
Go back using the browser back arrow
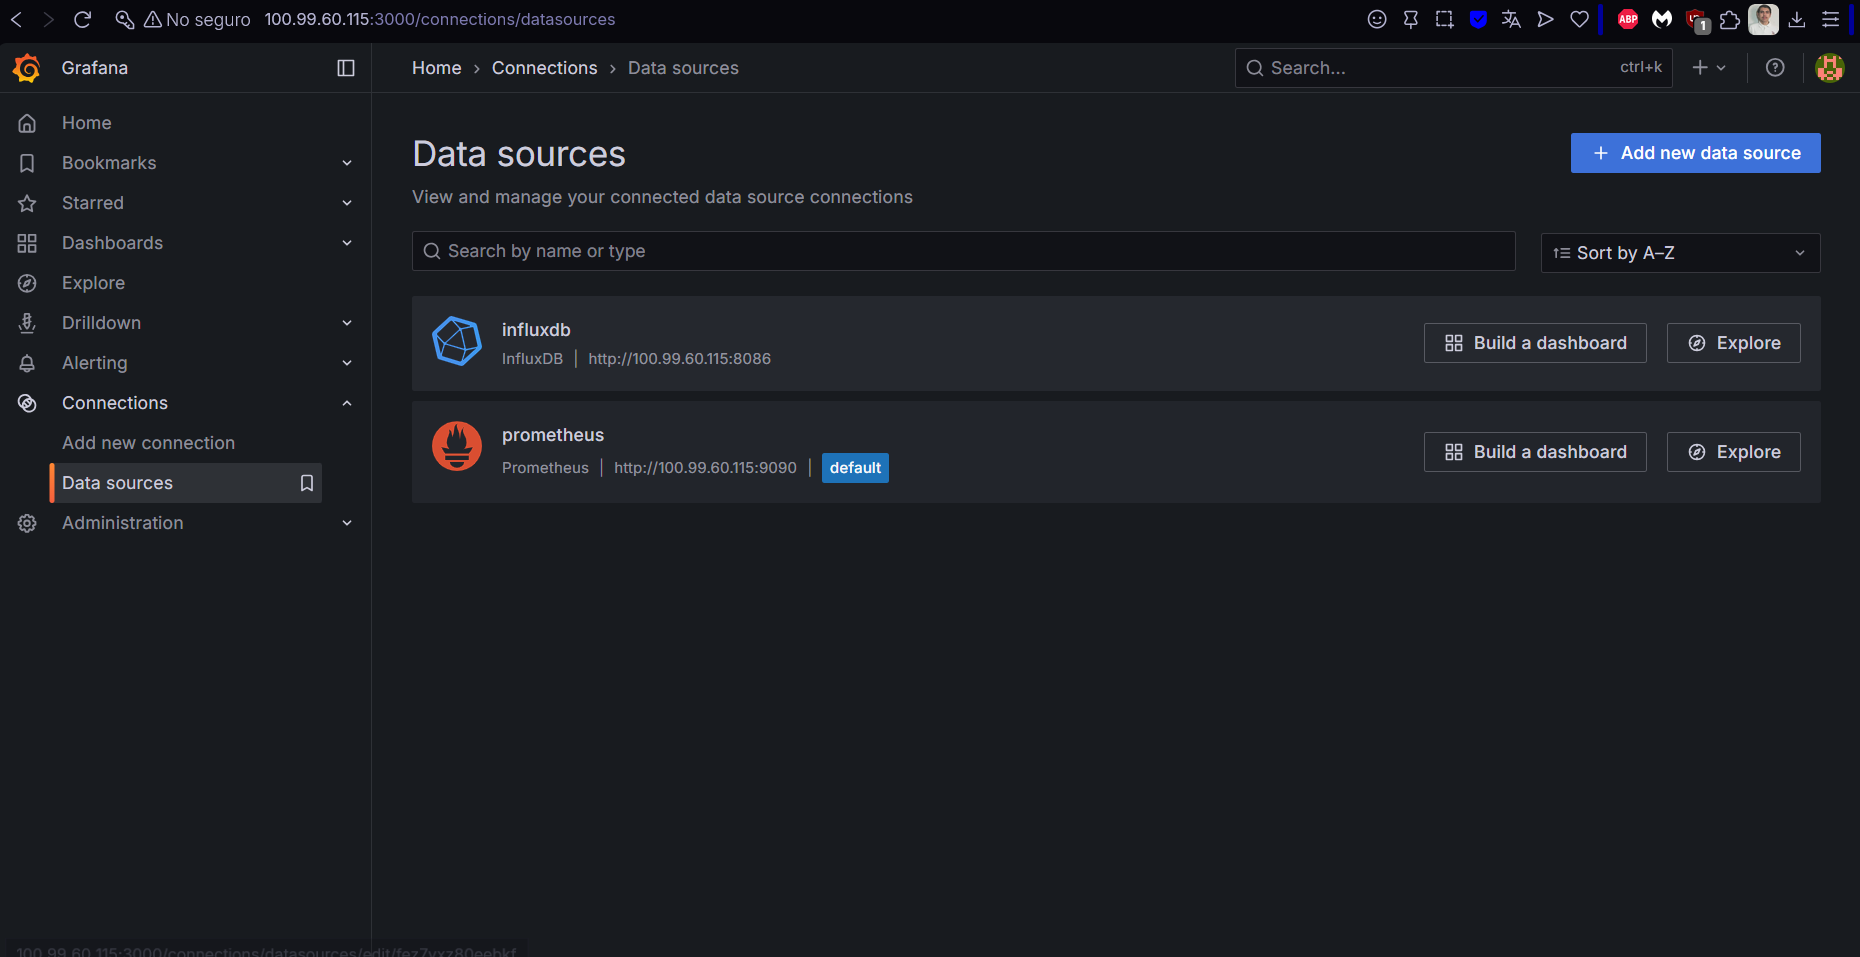tap(16, 19)
